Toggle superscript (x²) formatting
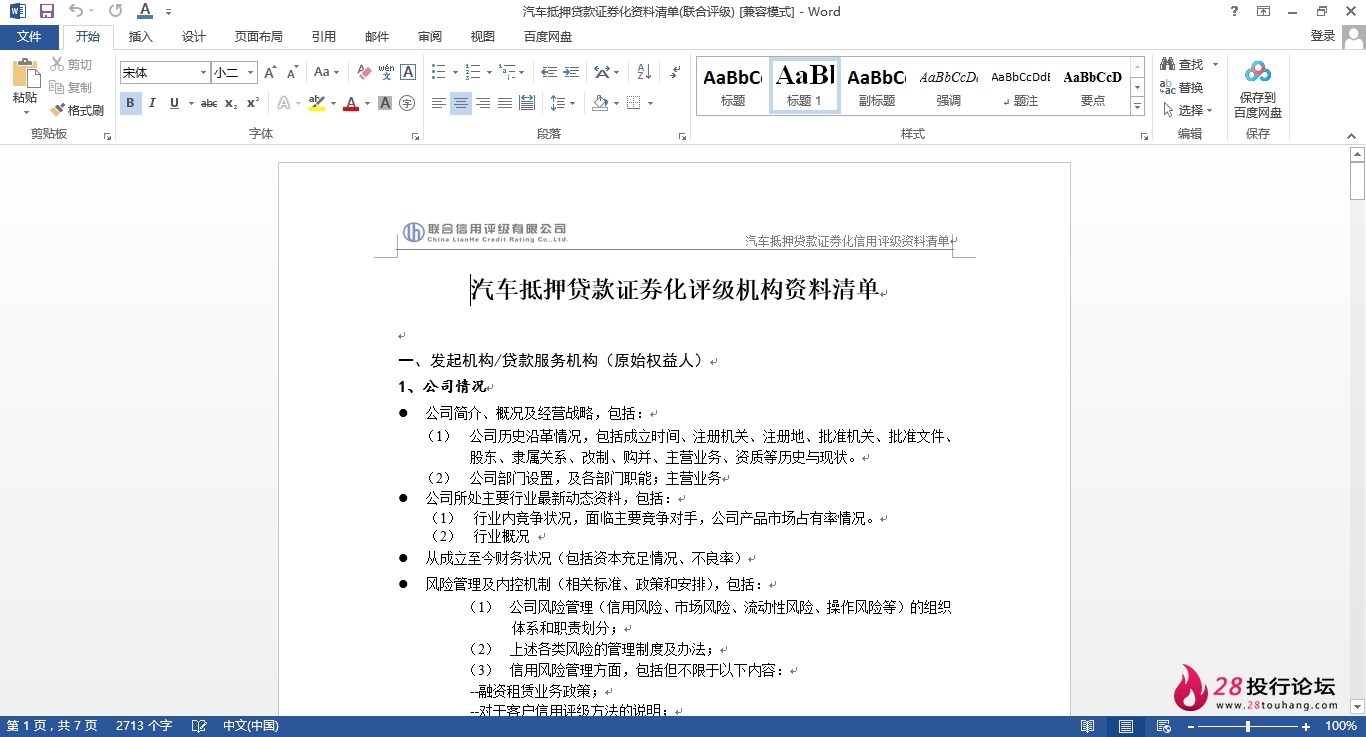The image size is (1366, 737). pyautogui.click(x=253, y=103)
